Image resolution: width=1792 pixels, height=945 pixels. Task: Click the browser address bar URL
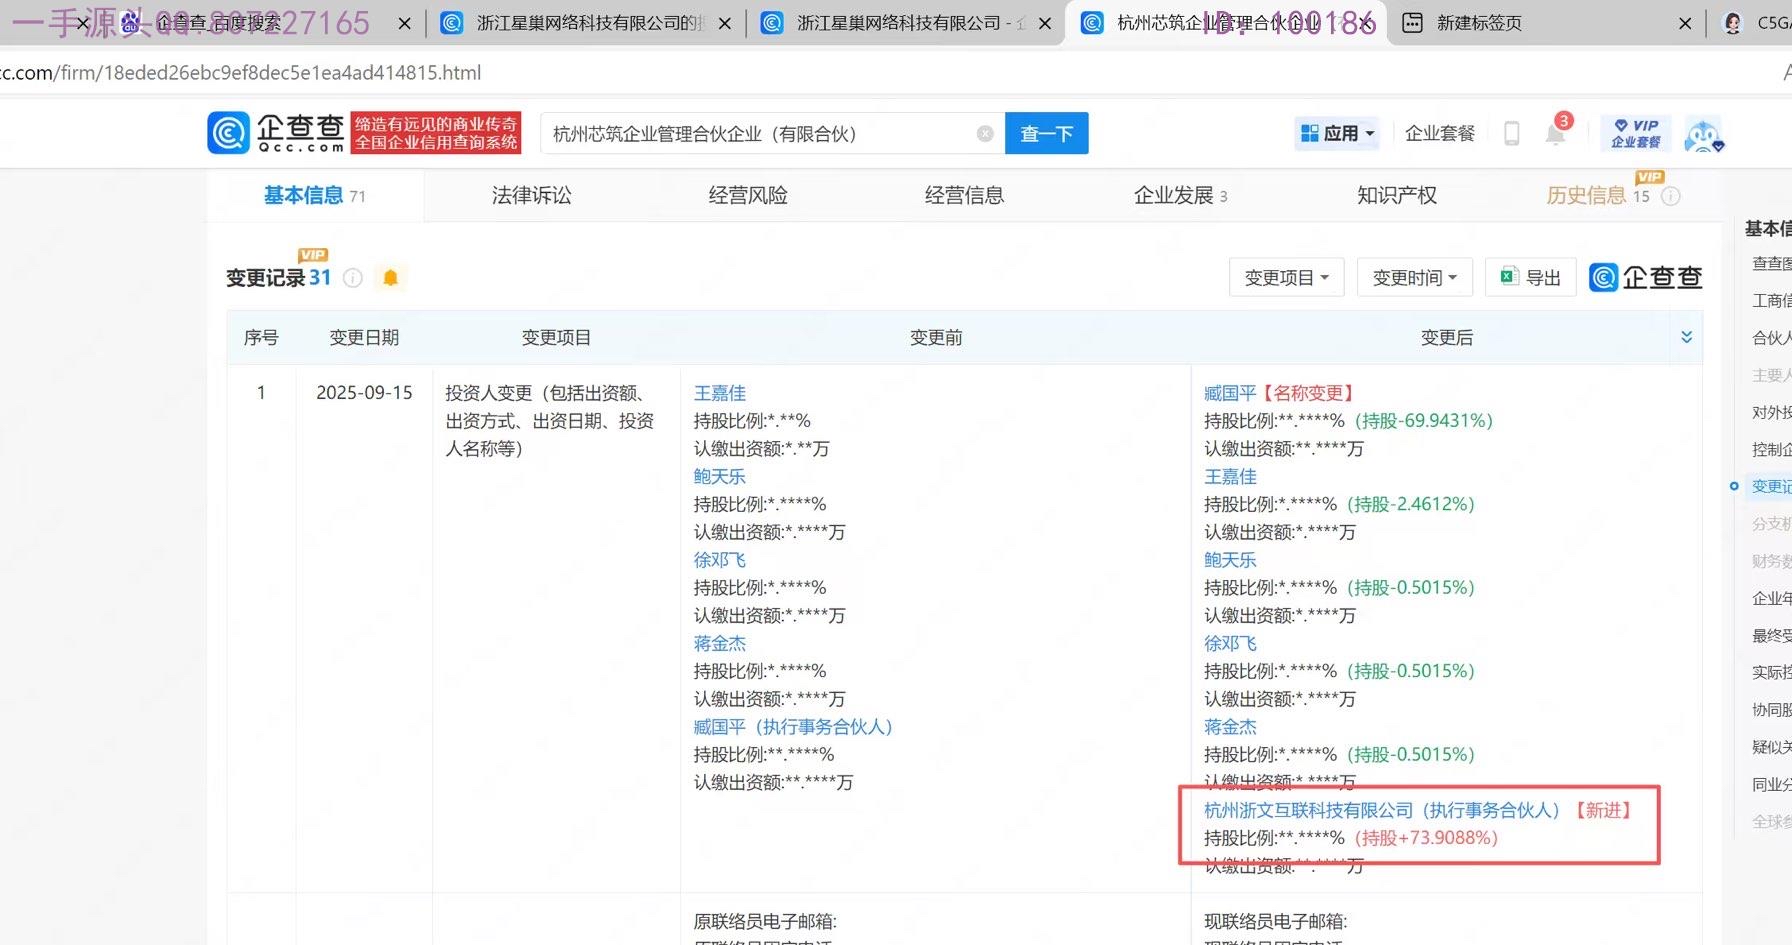pos(240,73)
